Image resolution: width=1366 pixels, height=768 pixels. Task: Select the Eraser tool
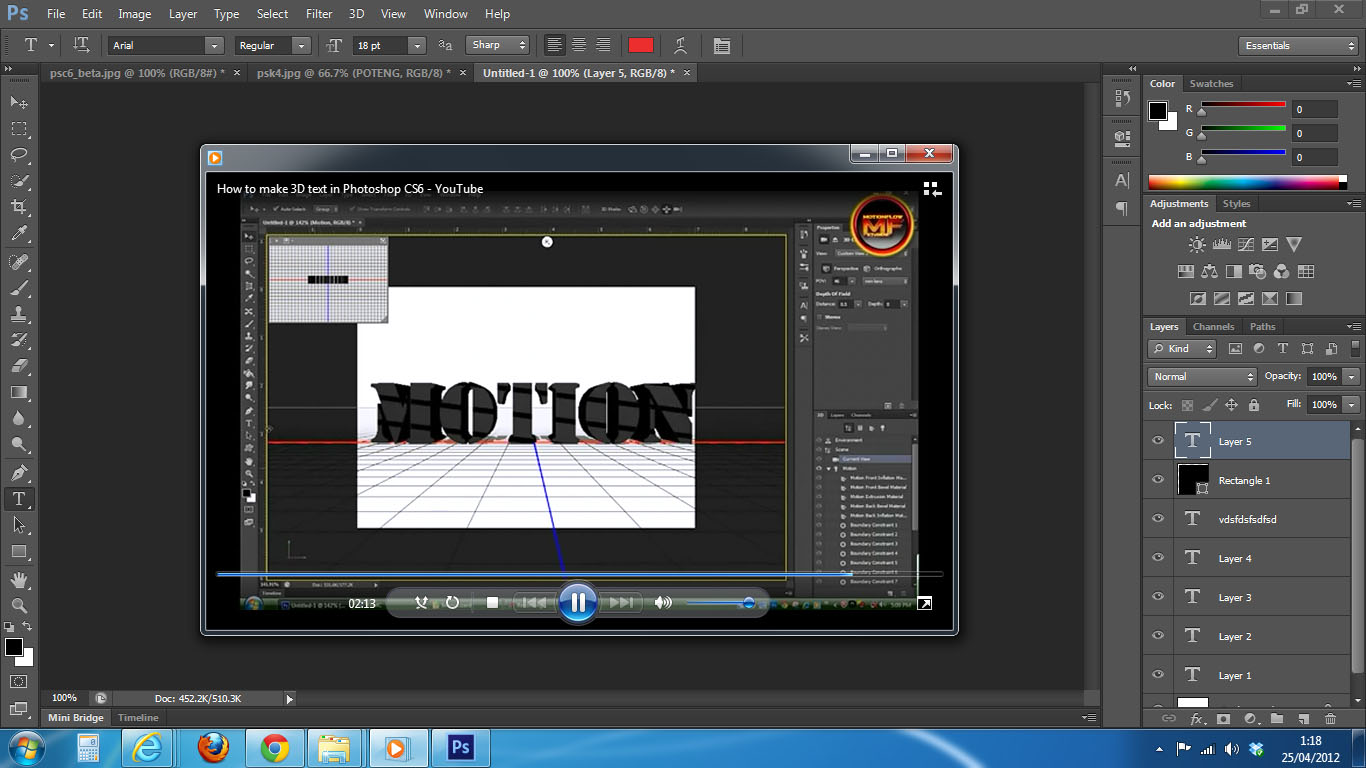(x=19, y=366)
